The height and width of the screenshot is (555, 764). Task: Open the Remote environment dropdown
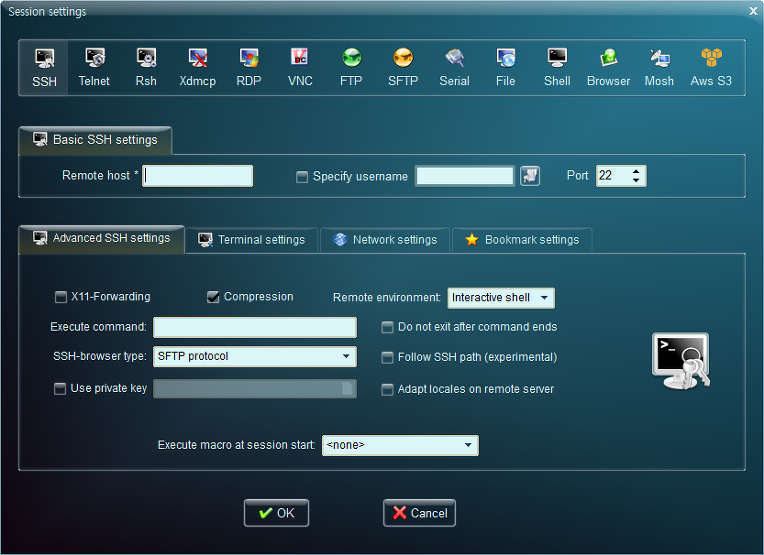501,298
